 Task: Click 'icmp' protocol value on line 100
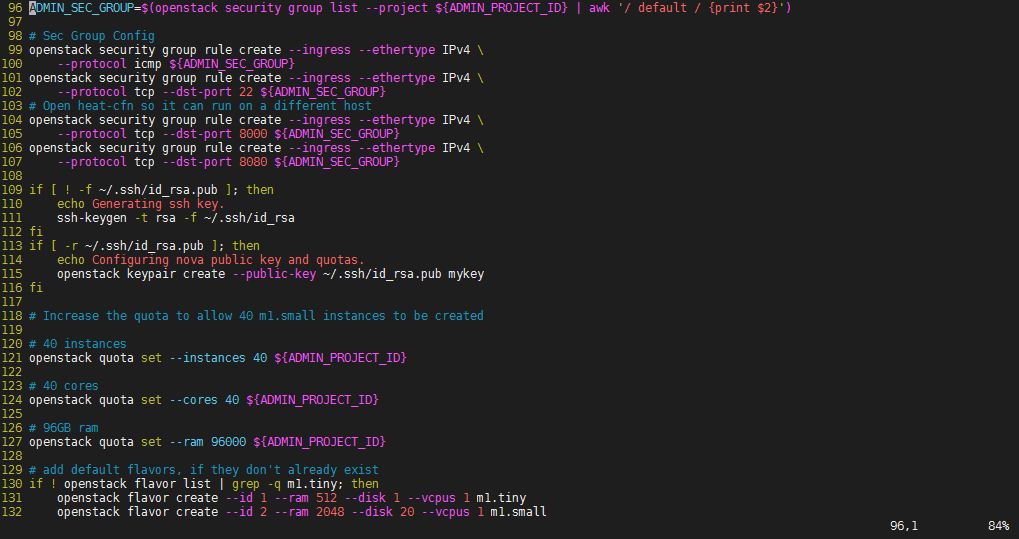(148, 64)
